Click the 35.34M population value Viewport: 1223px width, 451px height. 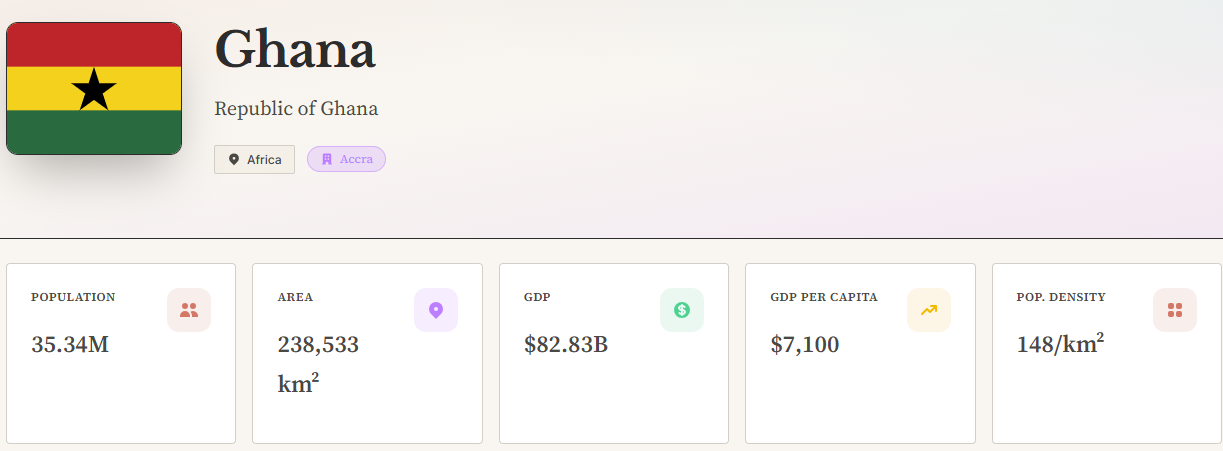click(70, 345)
